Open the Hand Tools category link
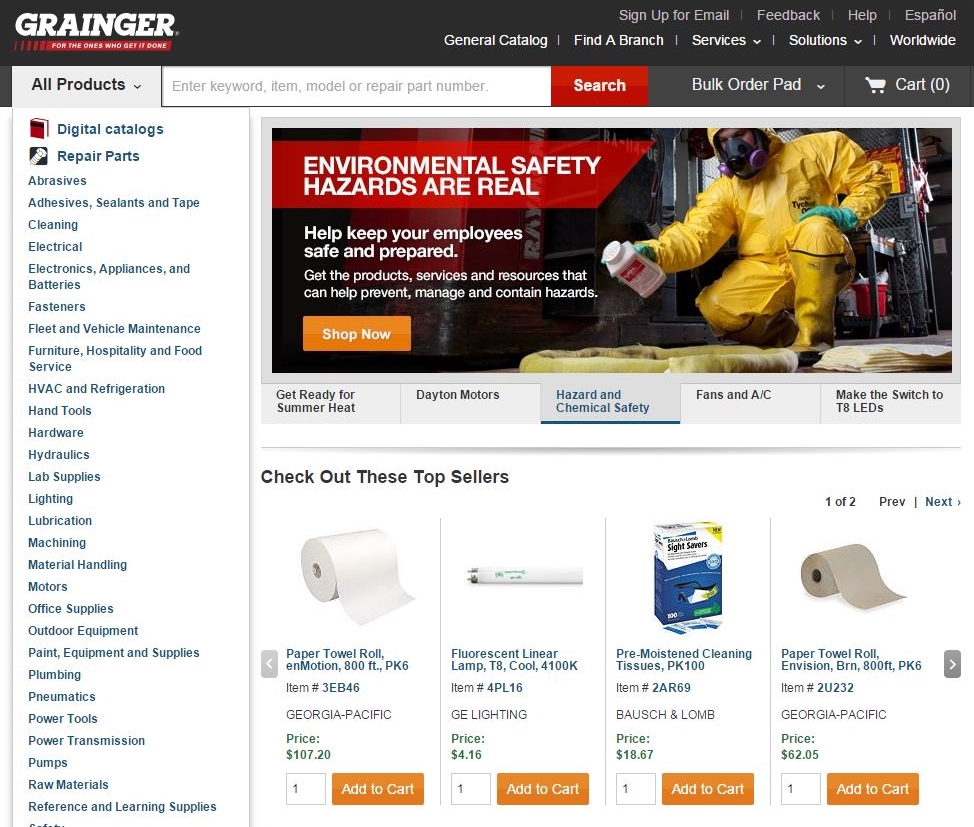 pos(60,411)
